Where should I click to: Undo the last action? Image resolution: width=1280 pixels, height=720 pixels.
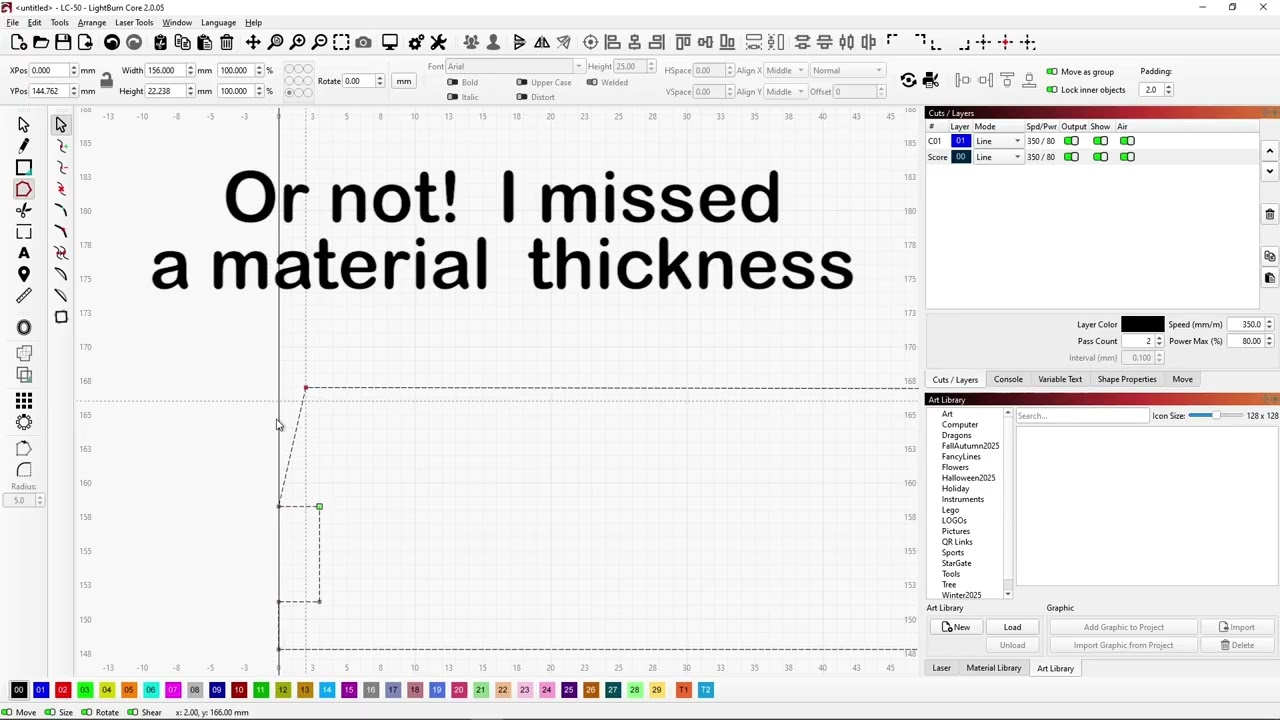[x=112, y=42]
